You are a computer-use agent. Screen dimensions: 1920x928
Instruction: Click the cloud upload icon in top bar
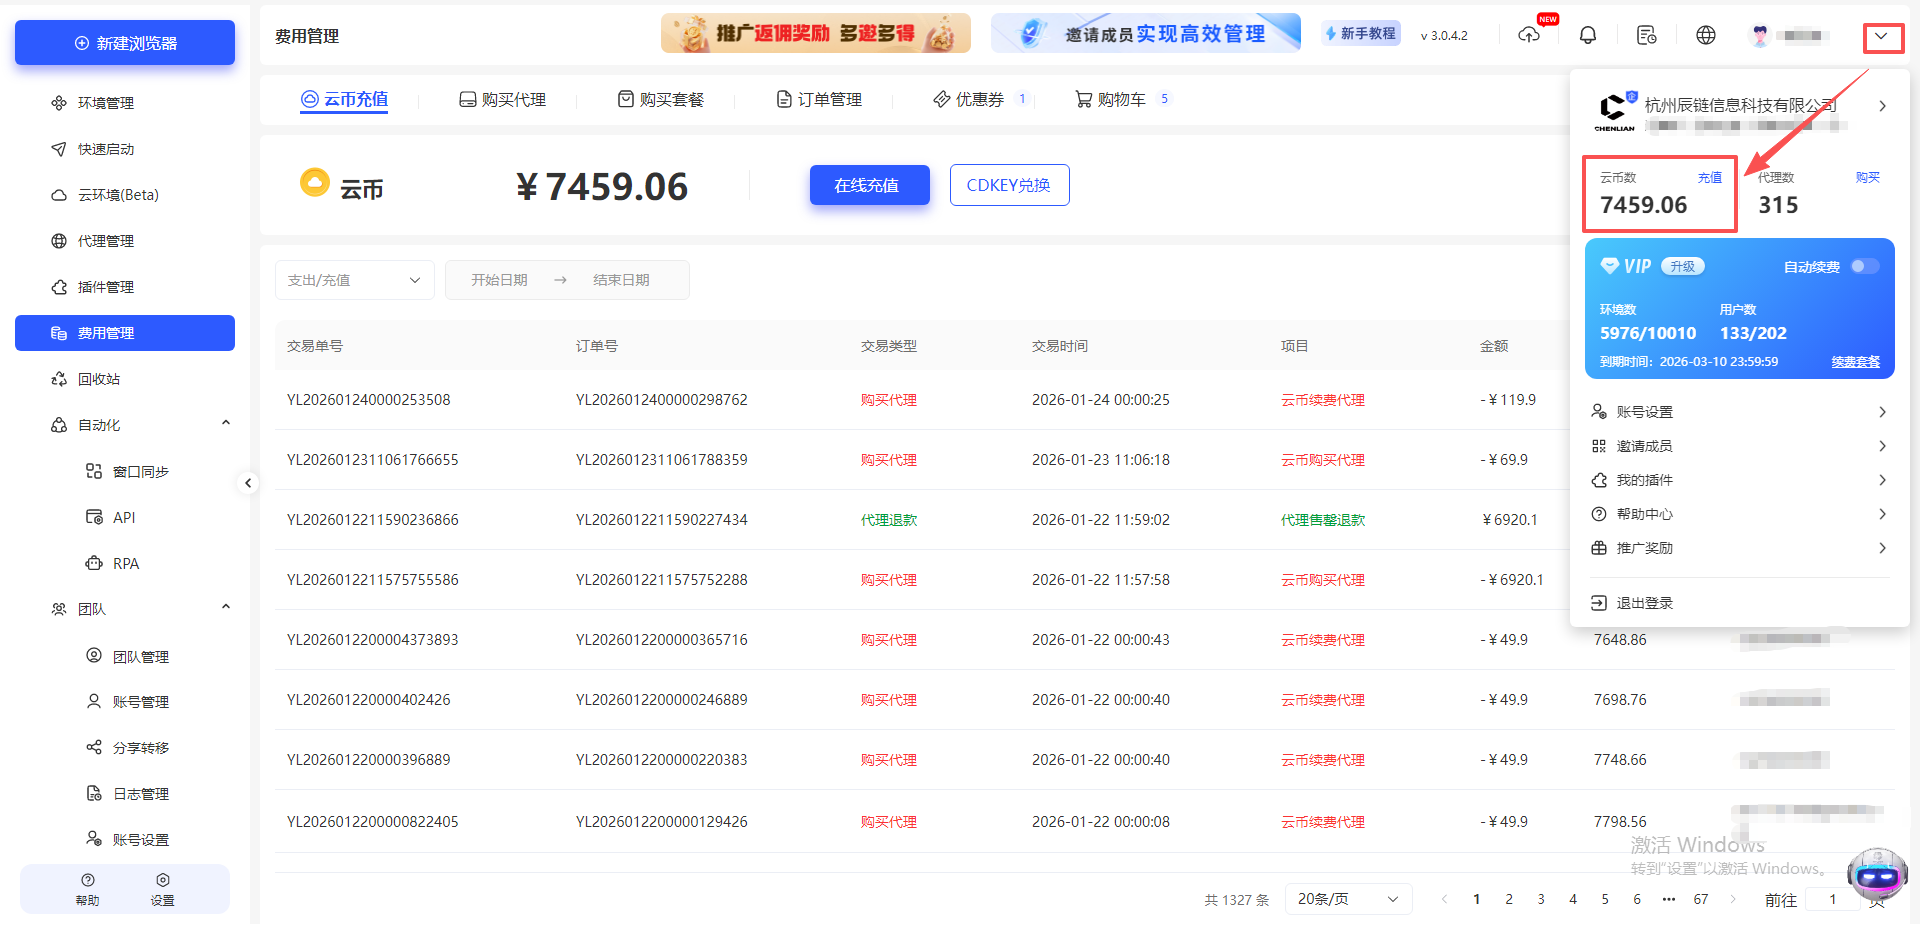1529,34
